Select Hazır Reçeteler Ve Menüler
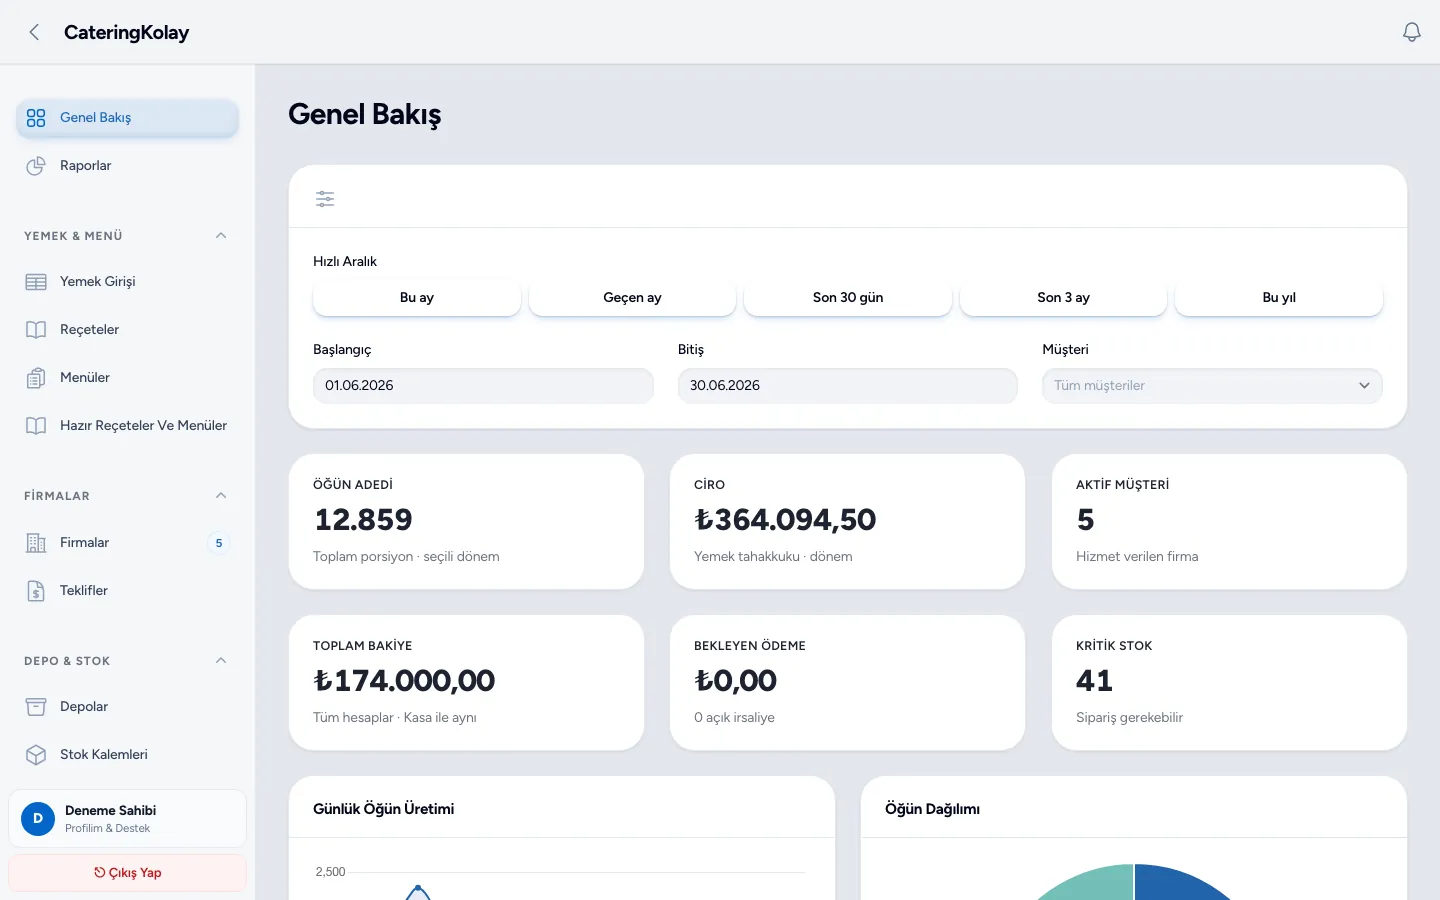The width and height of the screenshot is (1440, 900). tap(127, 426)
